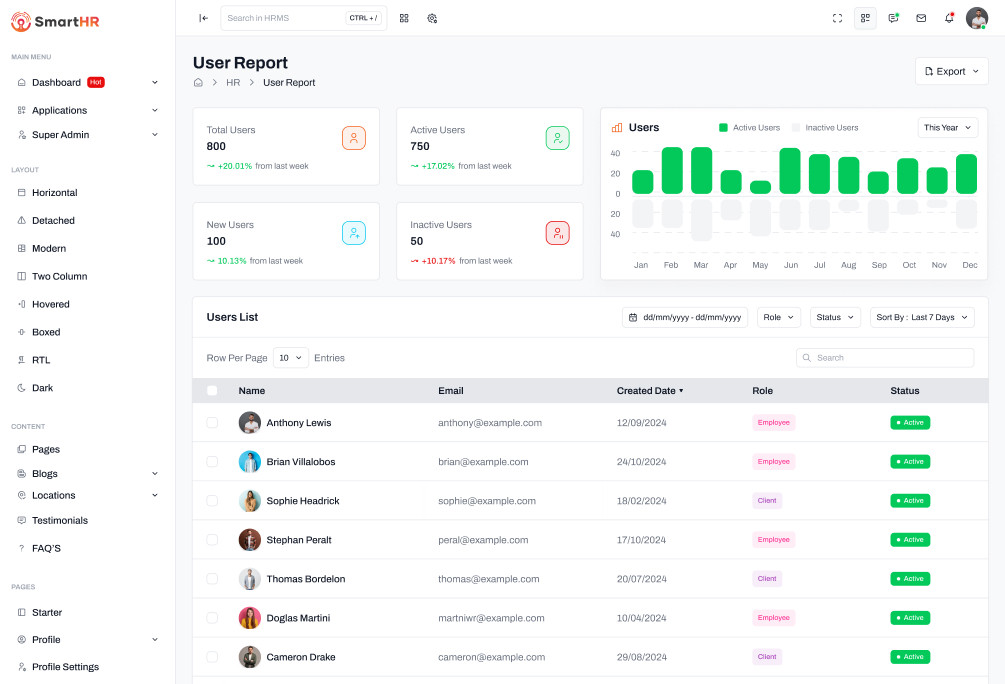Click the home icon in breadcrumb
Image resolution: width=1005 pixels, height=684 pixels.
[198, 83]
